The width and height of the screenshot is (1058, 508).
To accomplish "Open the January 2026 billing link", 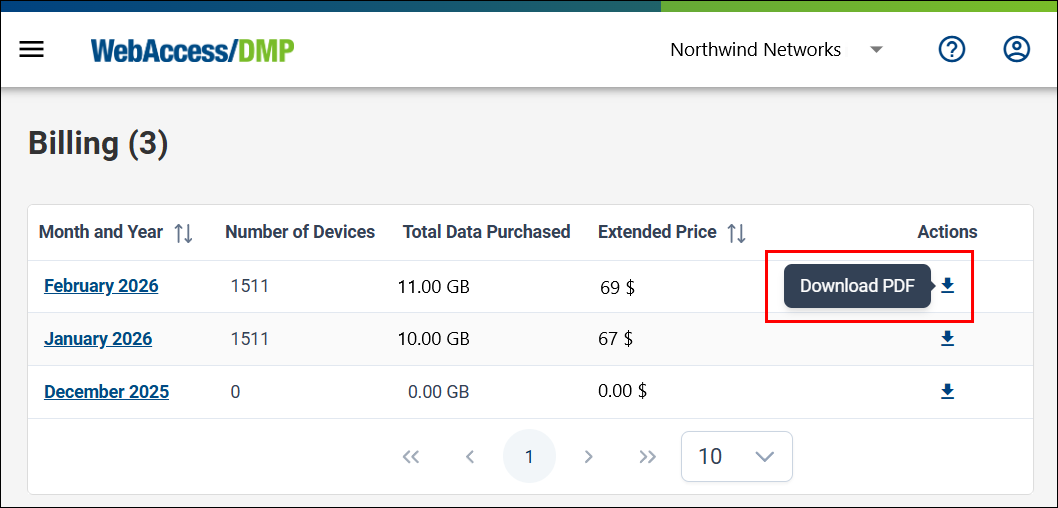I will (x=98, y=339).
